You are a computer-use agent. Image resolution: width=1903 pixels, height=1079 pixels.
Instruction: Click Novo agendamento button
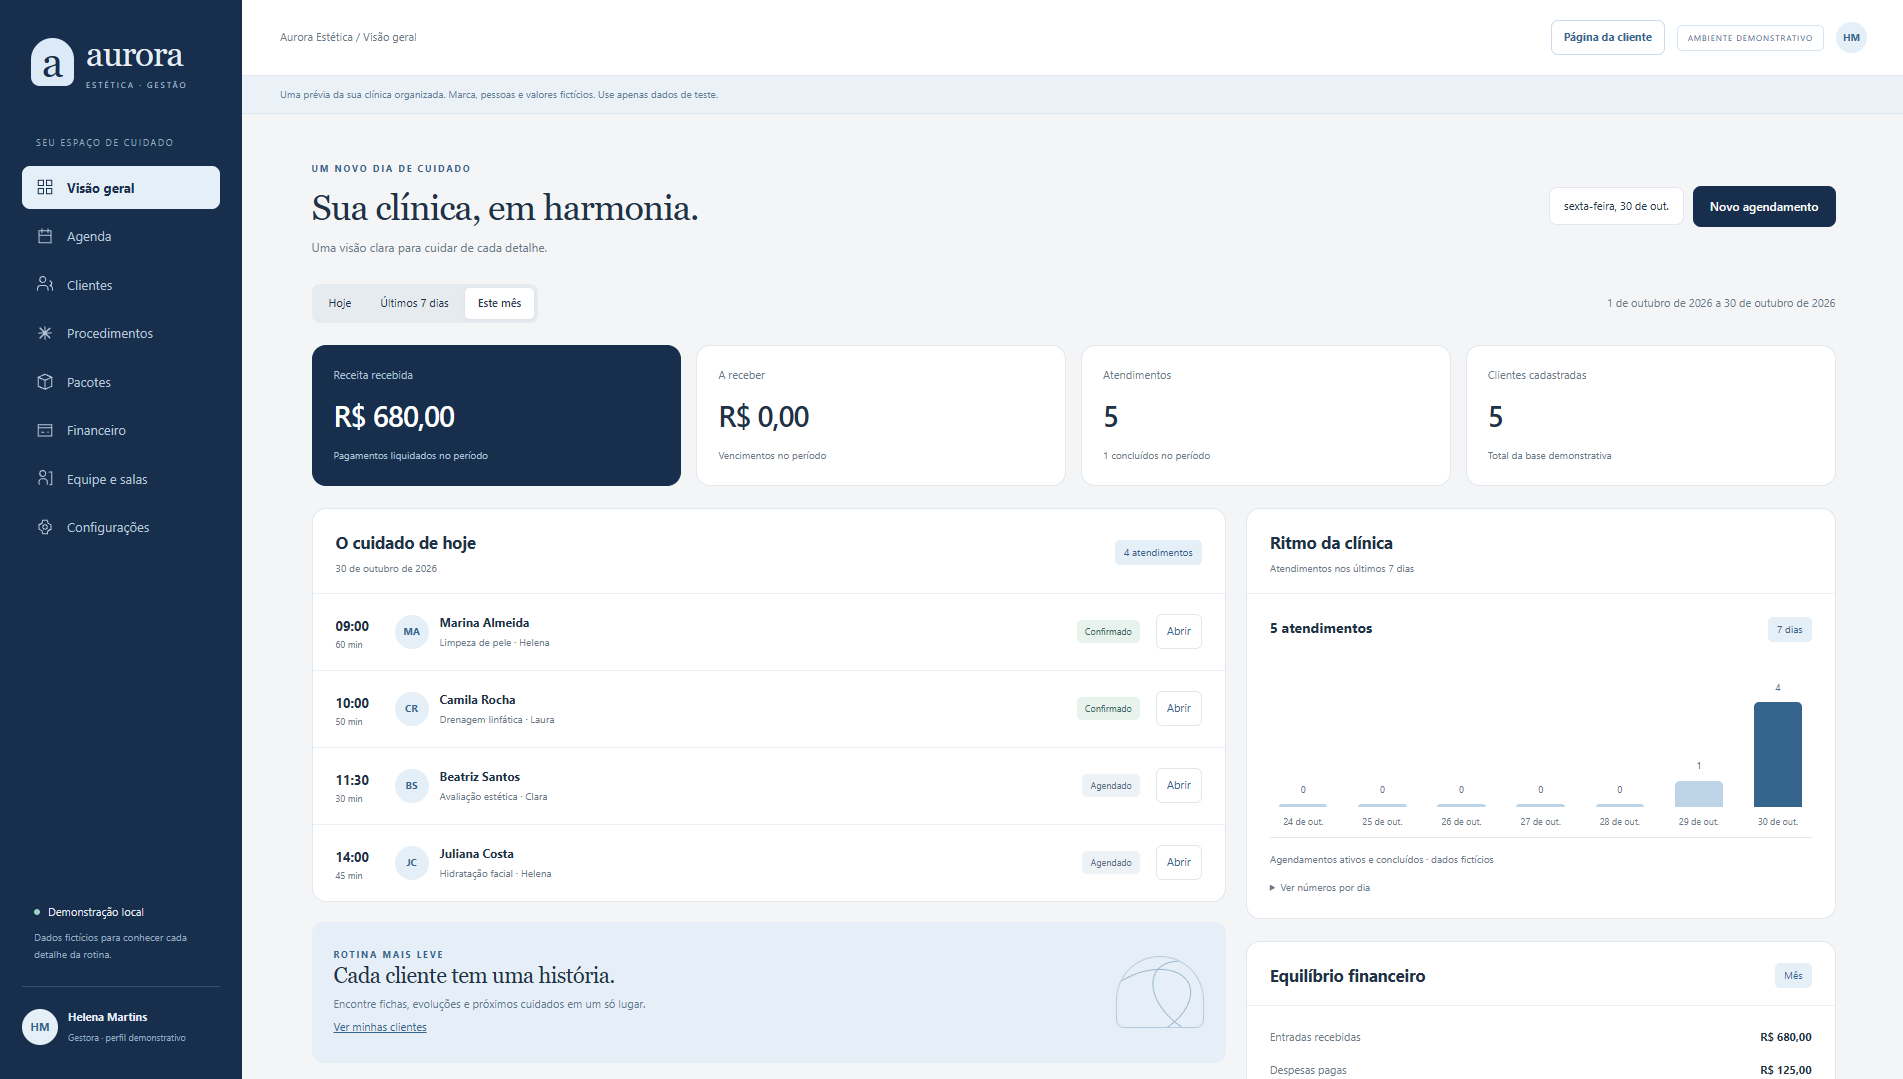click(x=1764, y=207)
